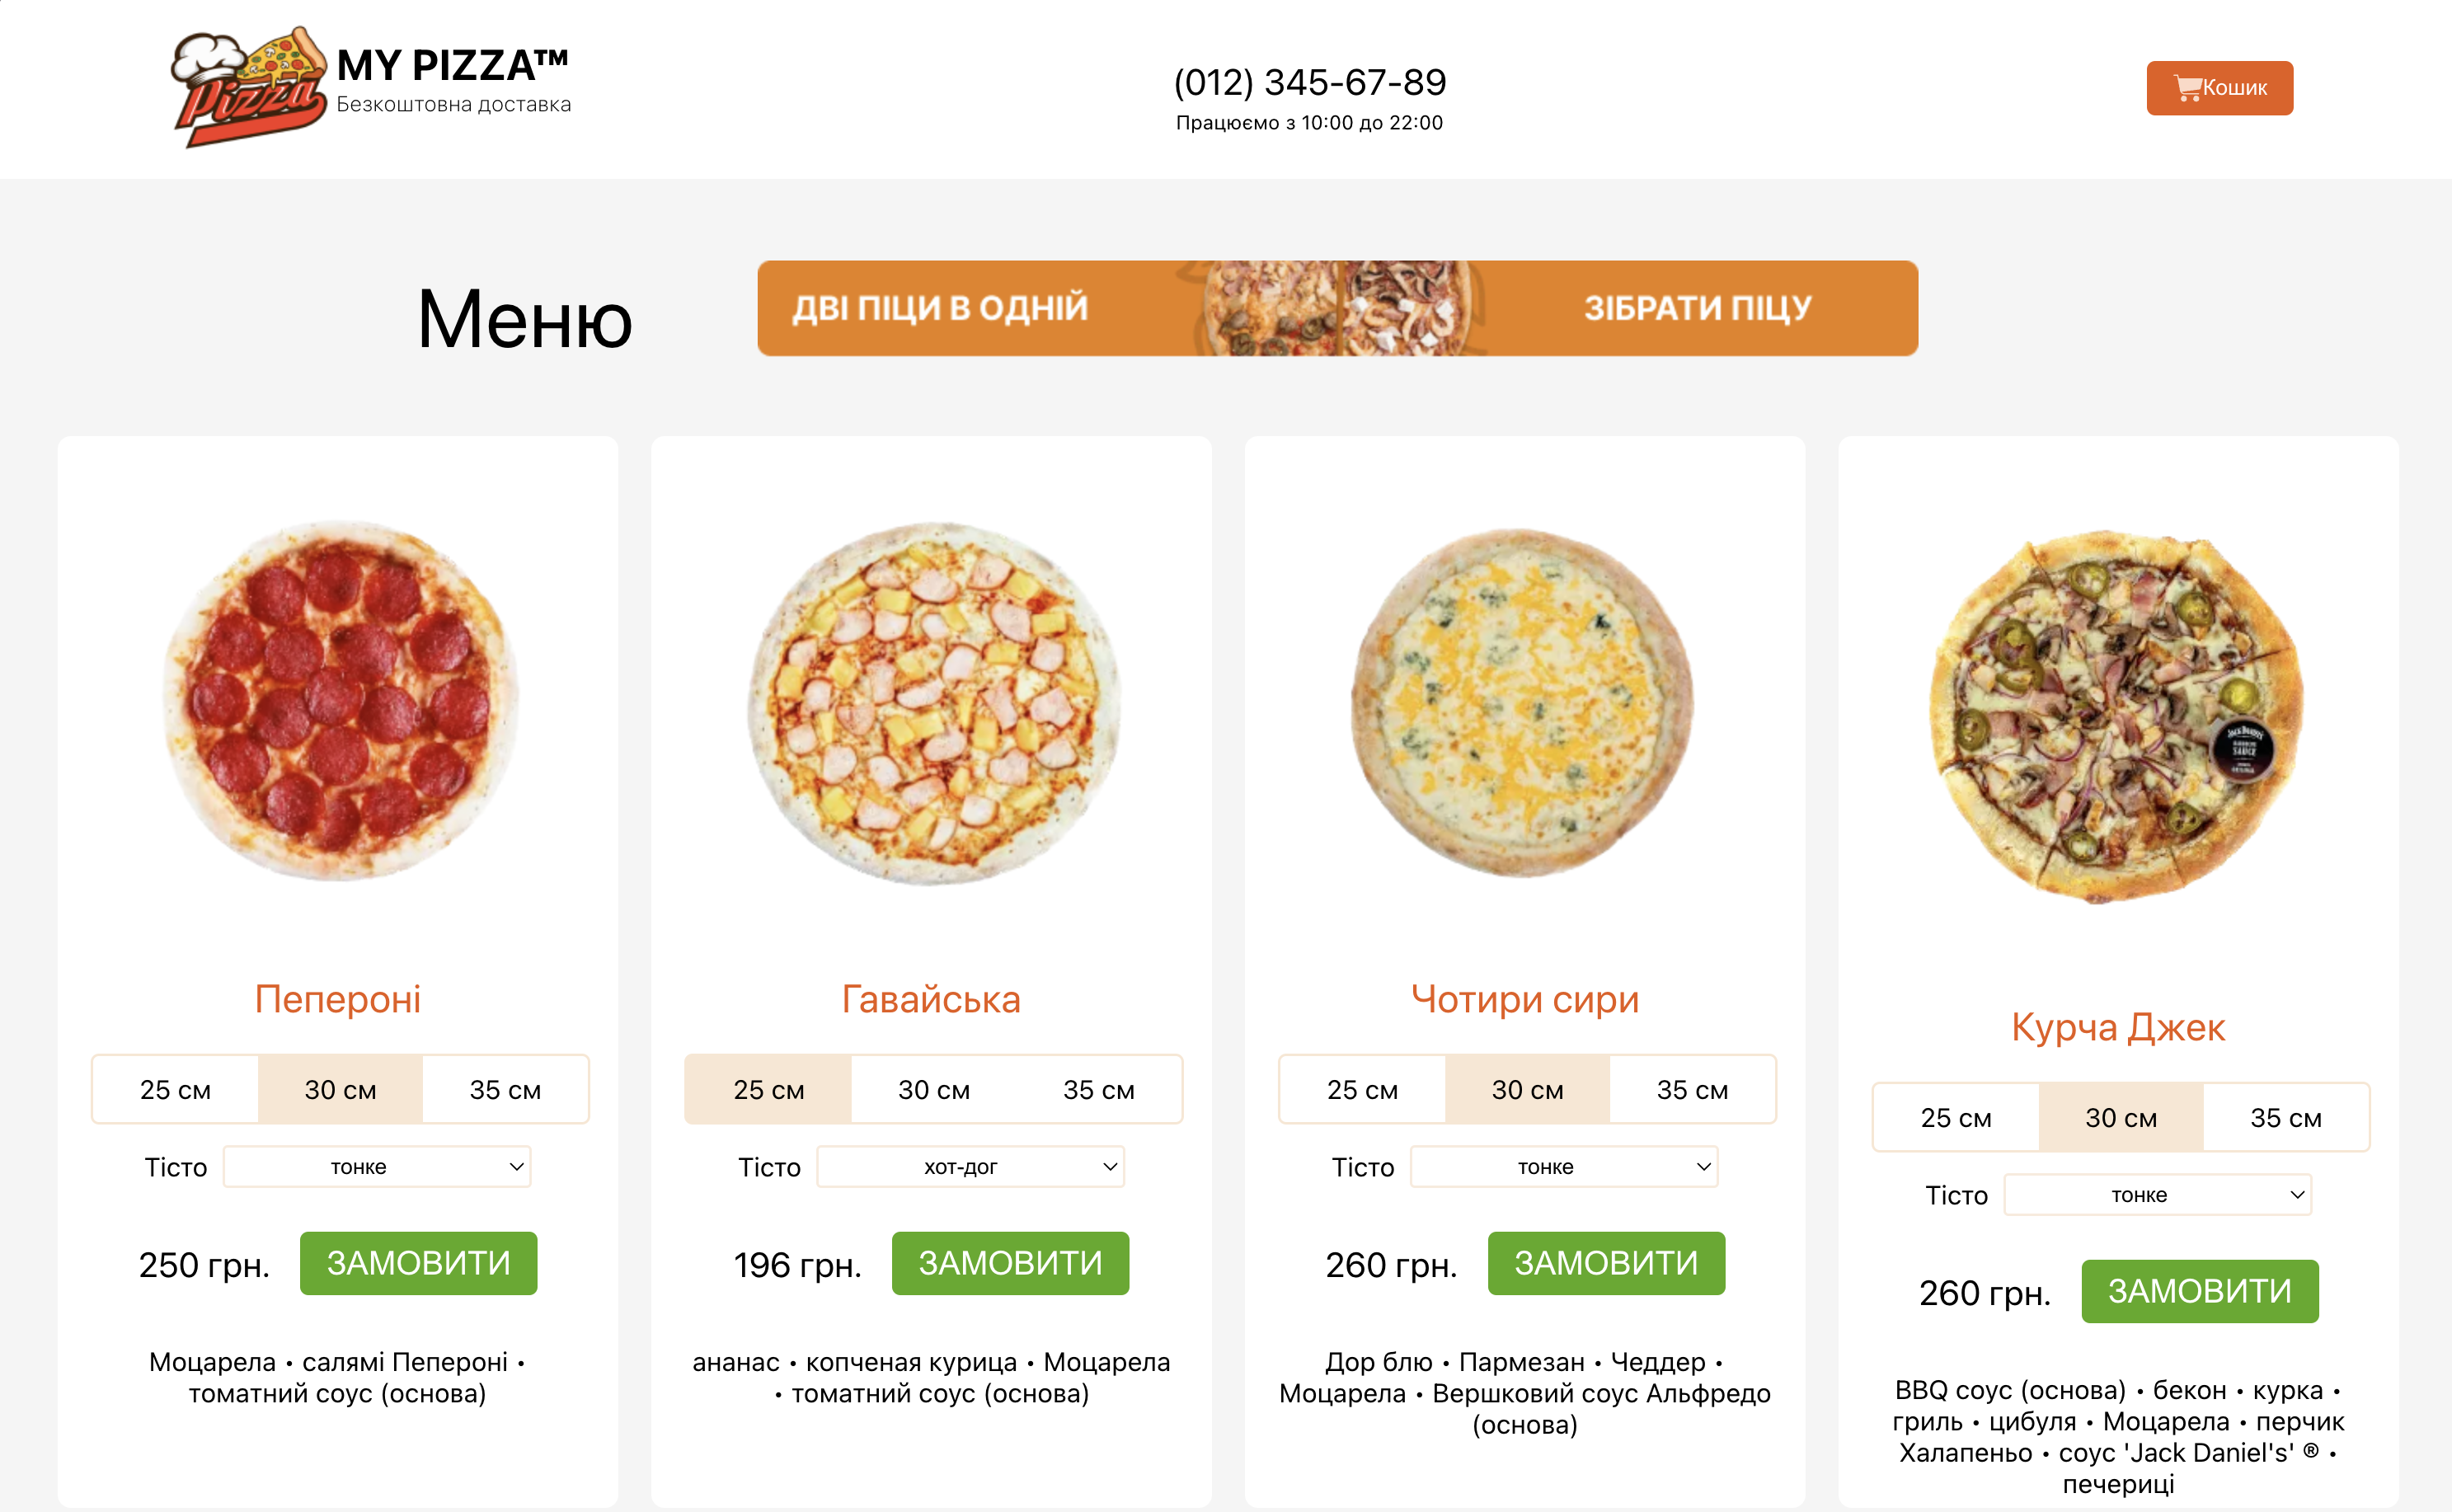Click the phone number (012) 345-67-89
The height and width of the screenshot is (1512, 2452).
pos(1309,82)
